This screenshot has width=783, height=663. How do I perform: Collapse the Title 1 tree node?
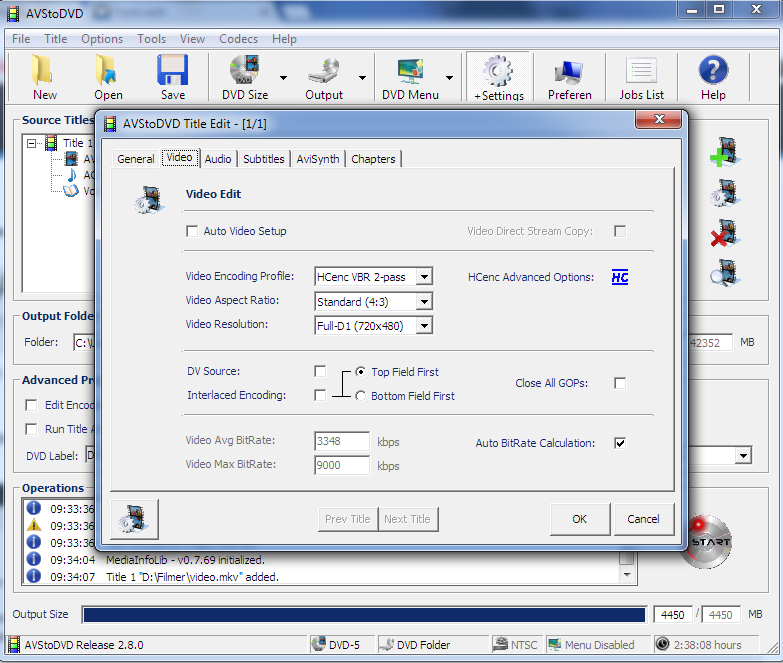tap(31, 143)
